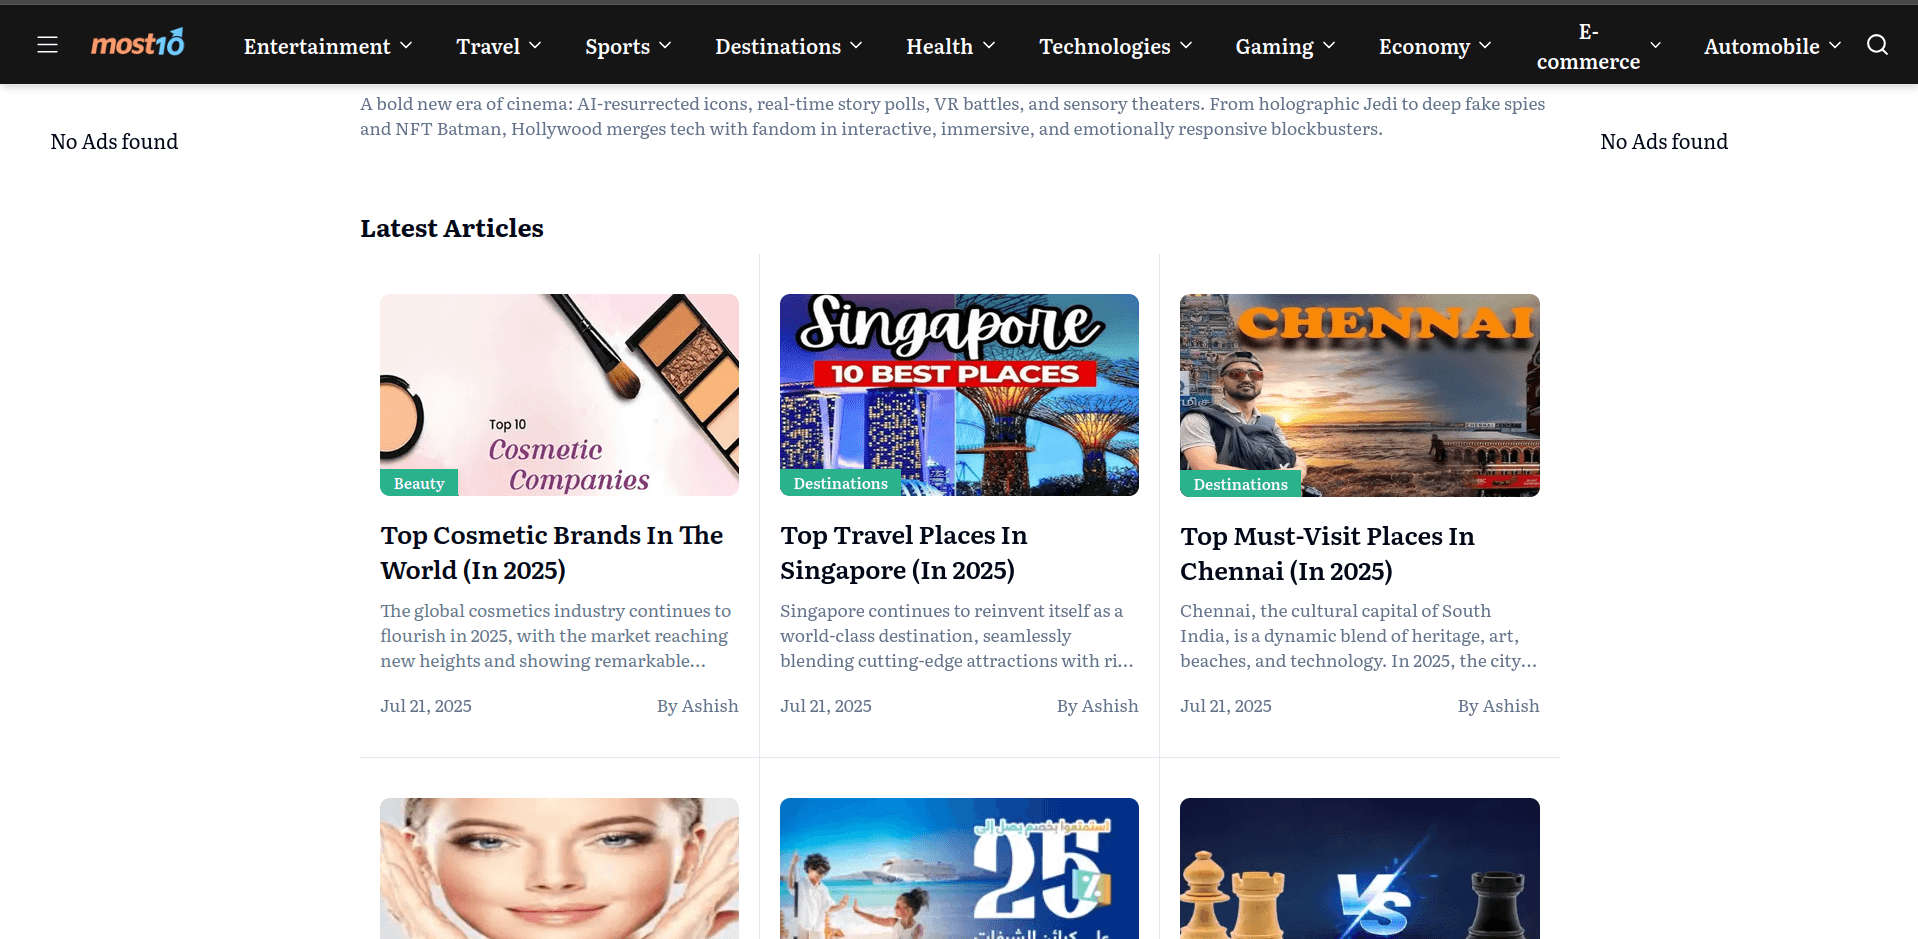This screenshot has height=939, width=1918.
Task: Expand the Sports dropdown chevron
Action: [665, 46]
